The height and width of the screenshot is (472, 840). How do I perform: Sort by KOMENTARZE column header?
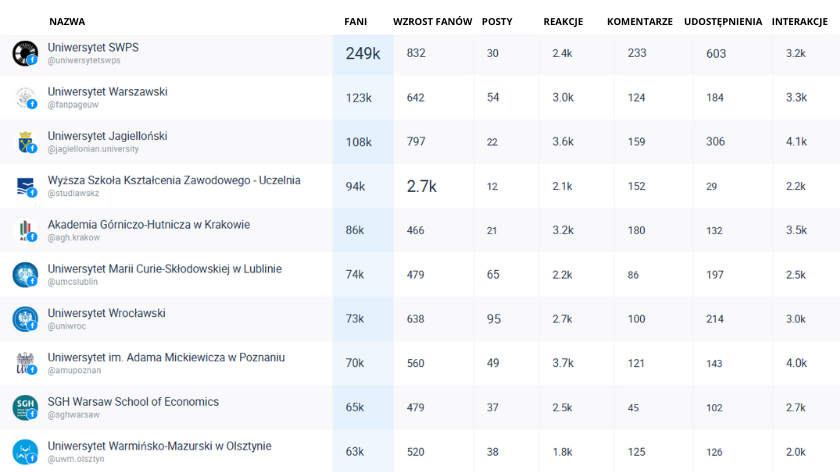point(639,21)
